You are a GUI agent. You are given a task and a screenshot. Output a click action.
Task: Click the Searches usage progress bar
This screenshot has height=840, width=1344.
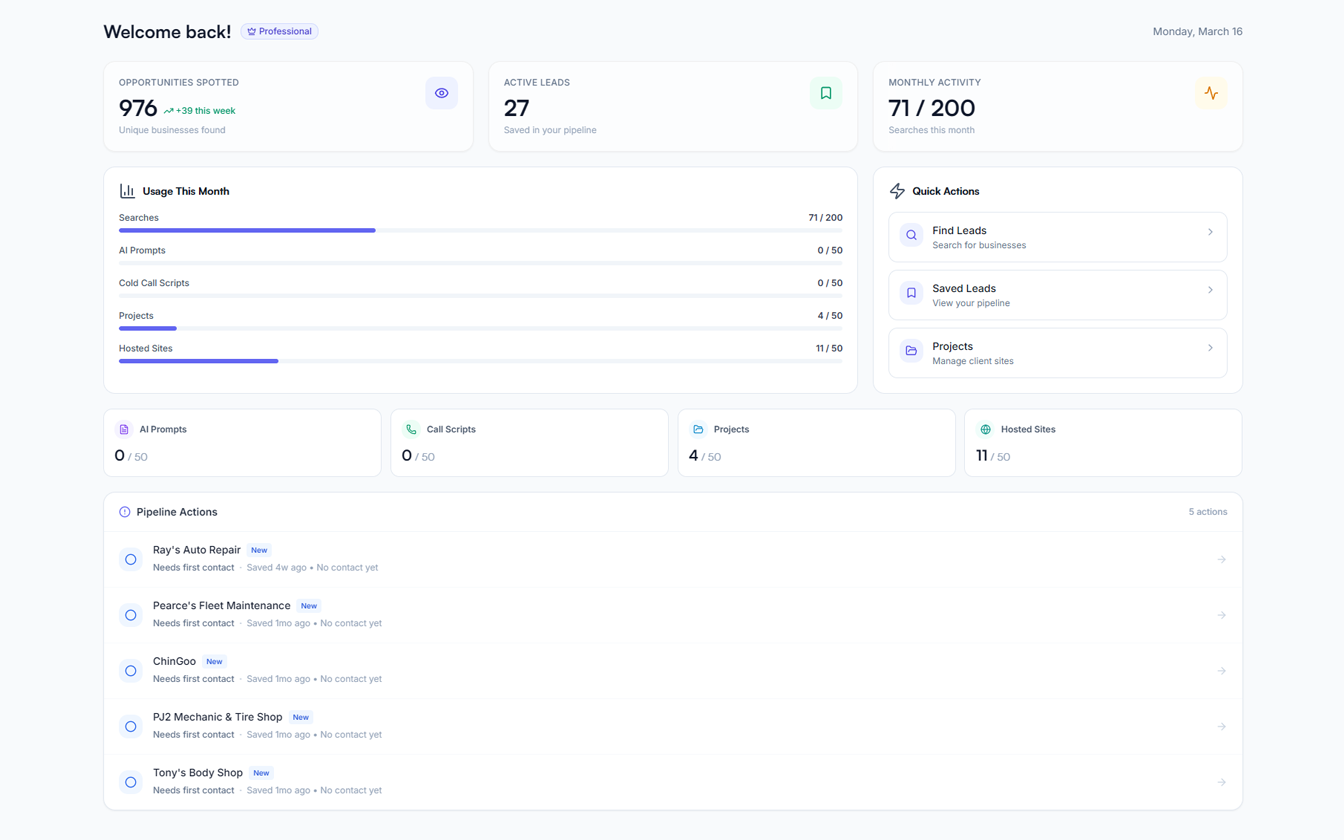point(480,230)
